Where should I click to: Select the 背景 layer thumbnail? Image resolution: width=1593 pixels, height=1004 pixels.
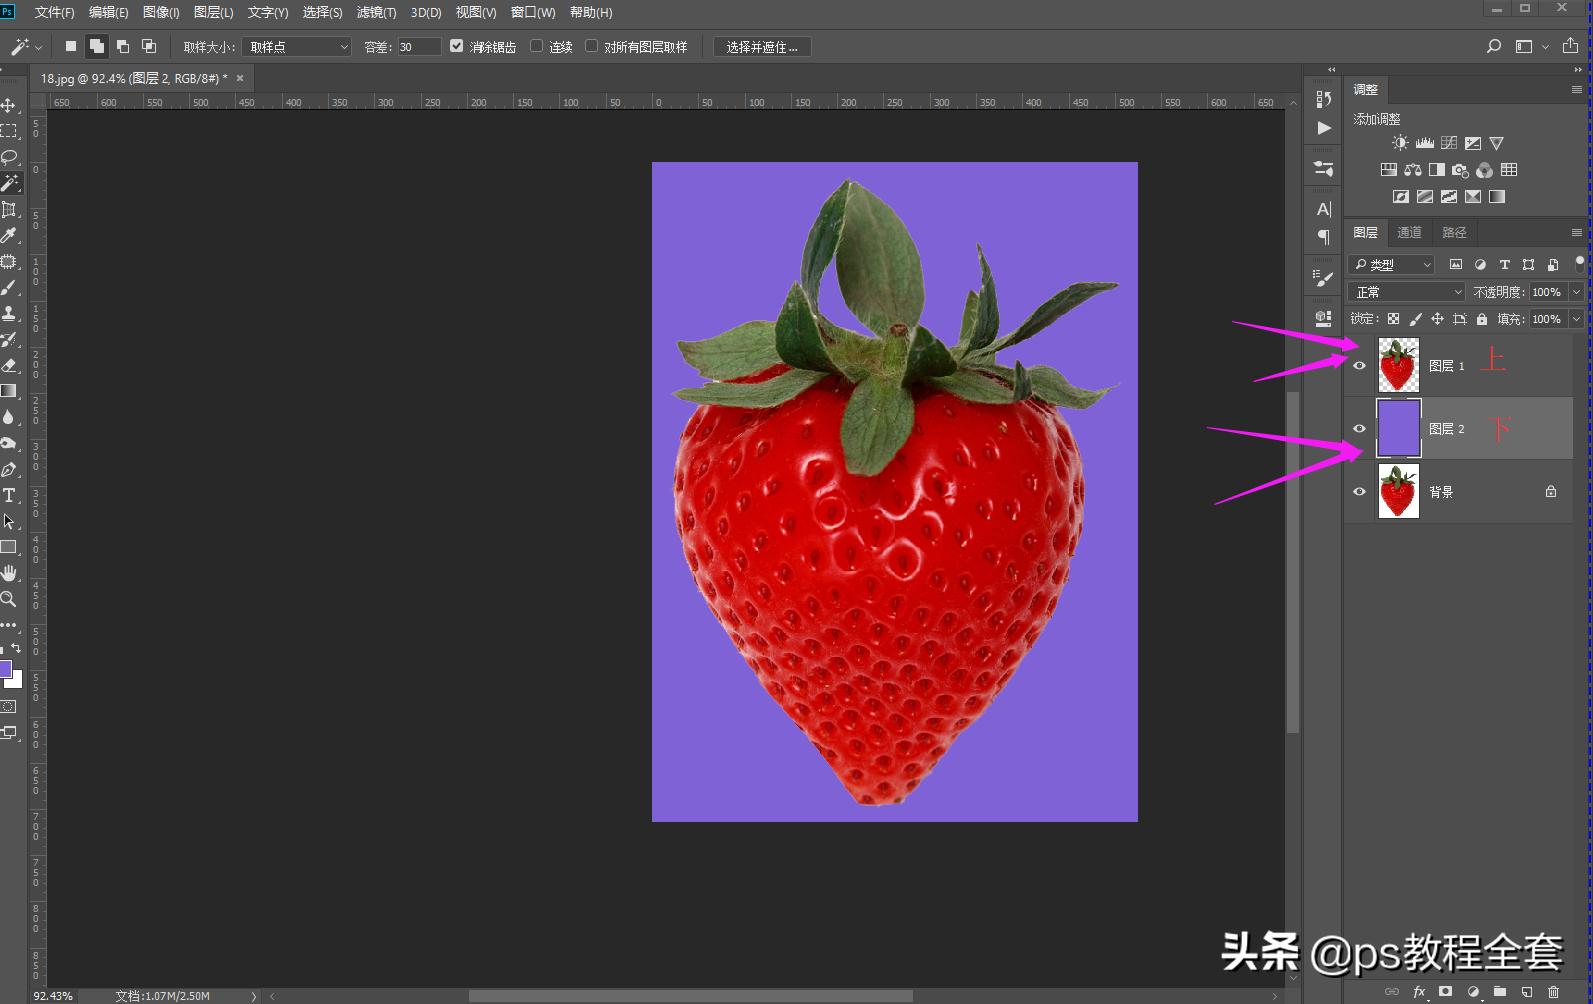[x=1398, y=491]
